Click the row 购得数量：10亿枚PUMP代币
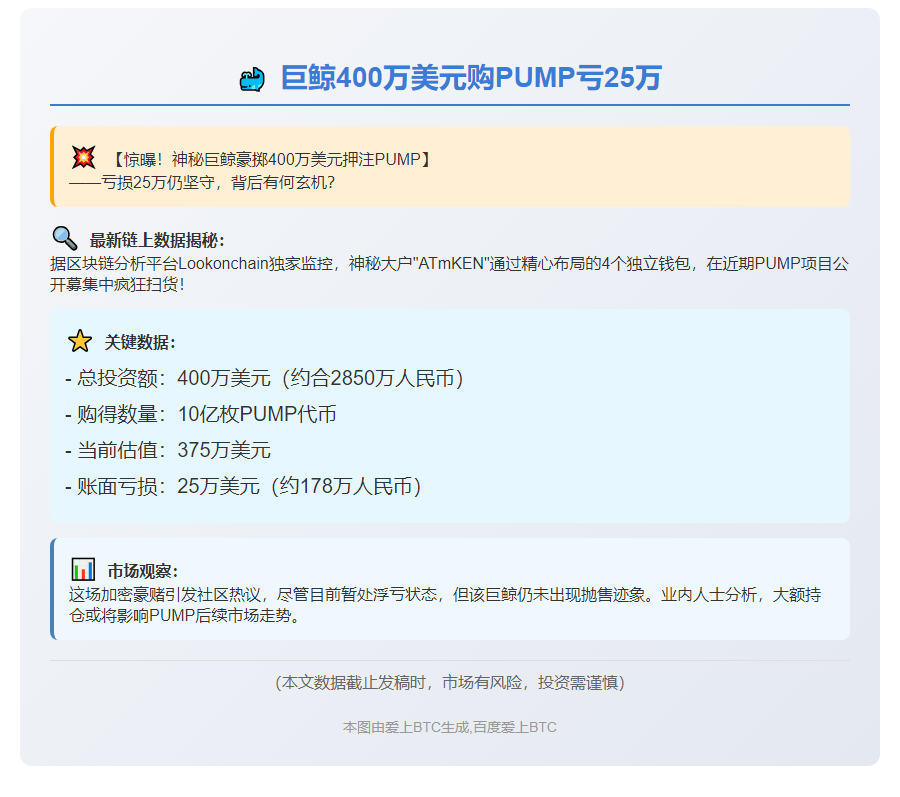Screen dimensions: 900x797 201,414
